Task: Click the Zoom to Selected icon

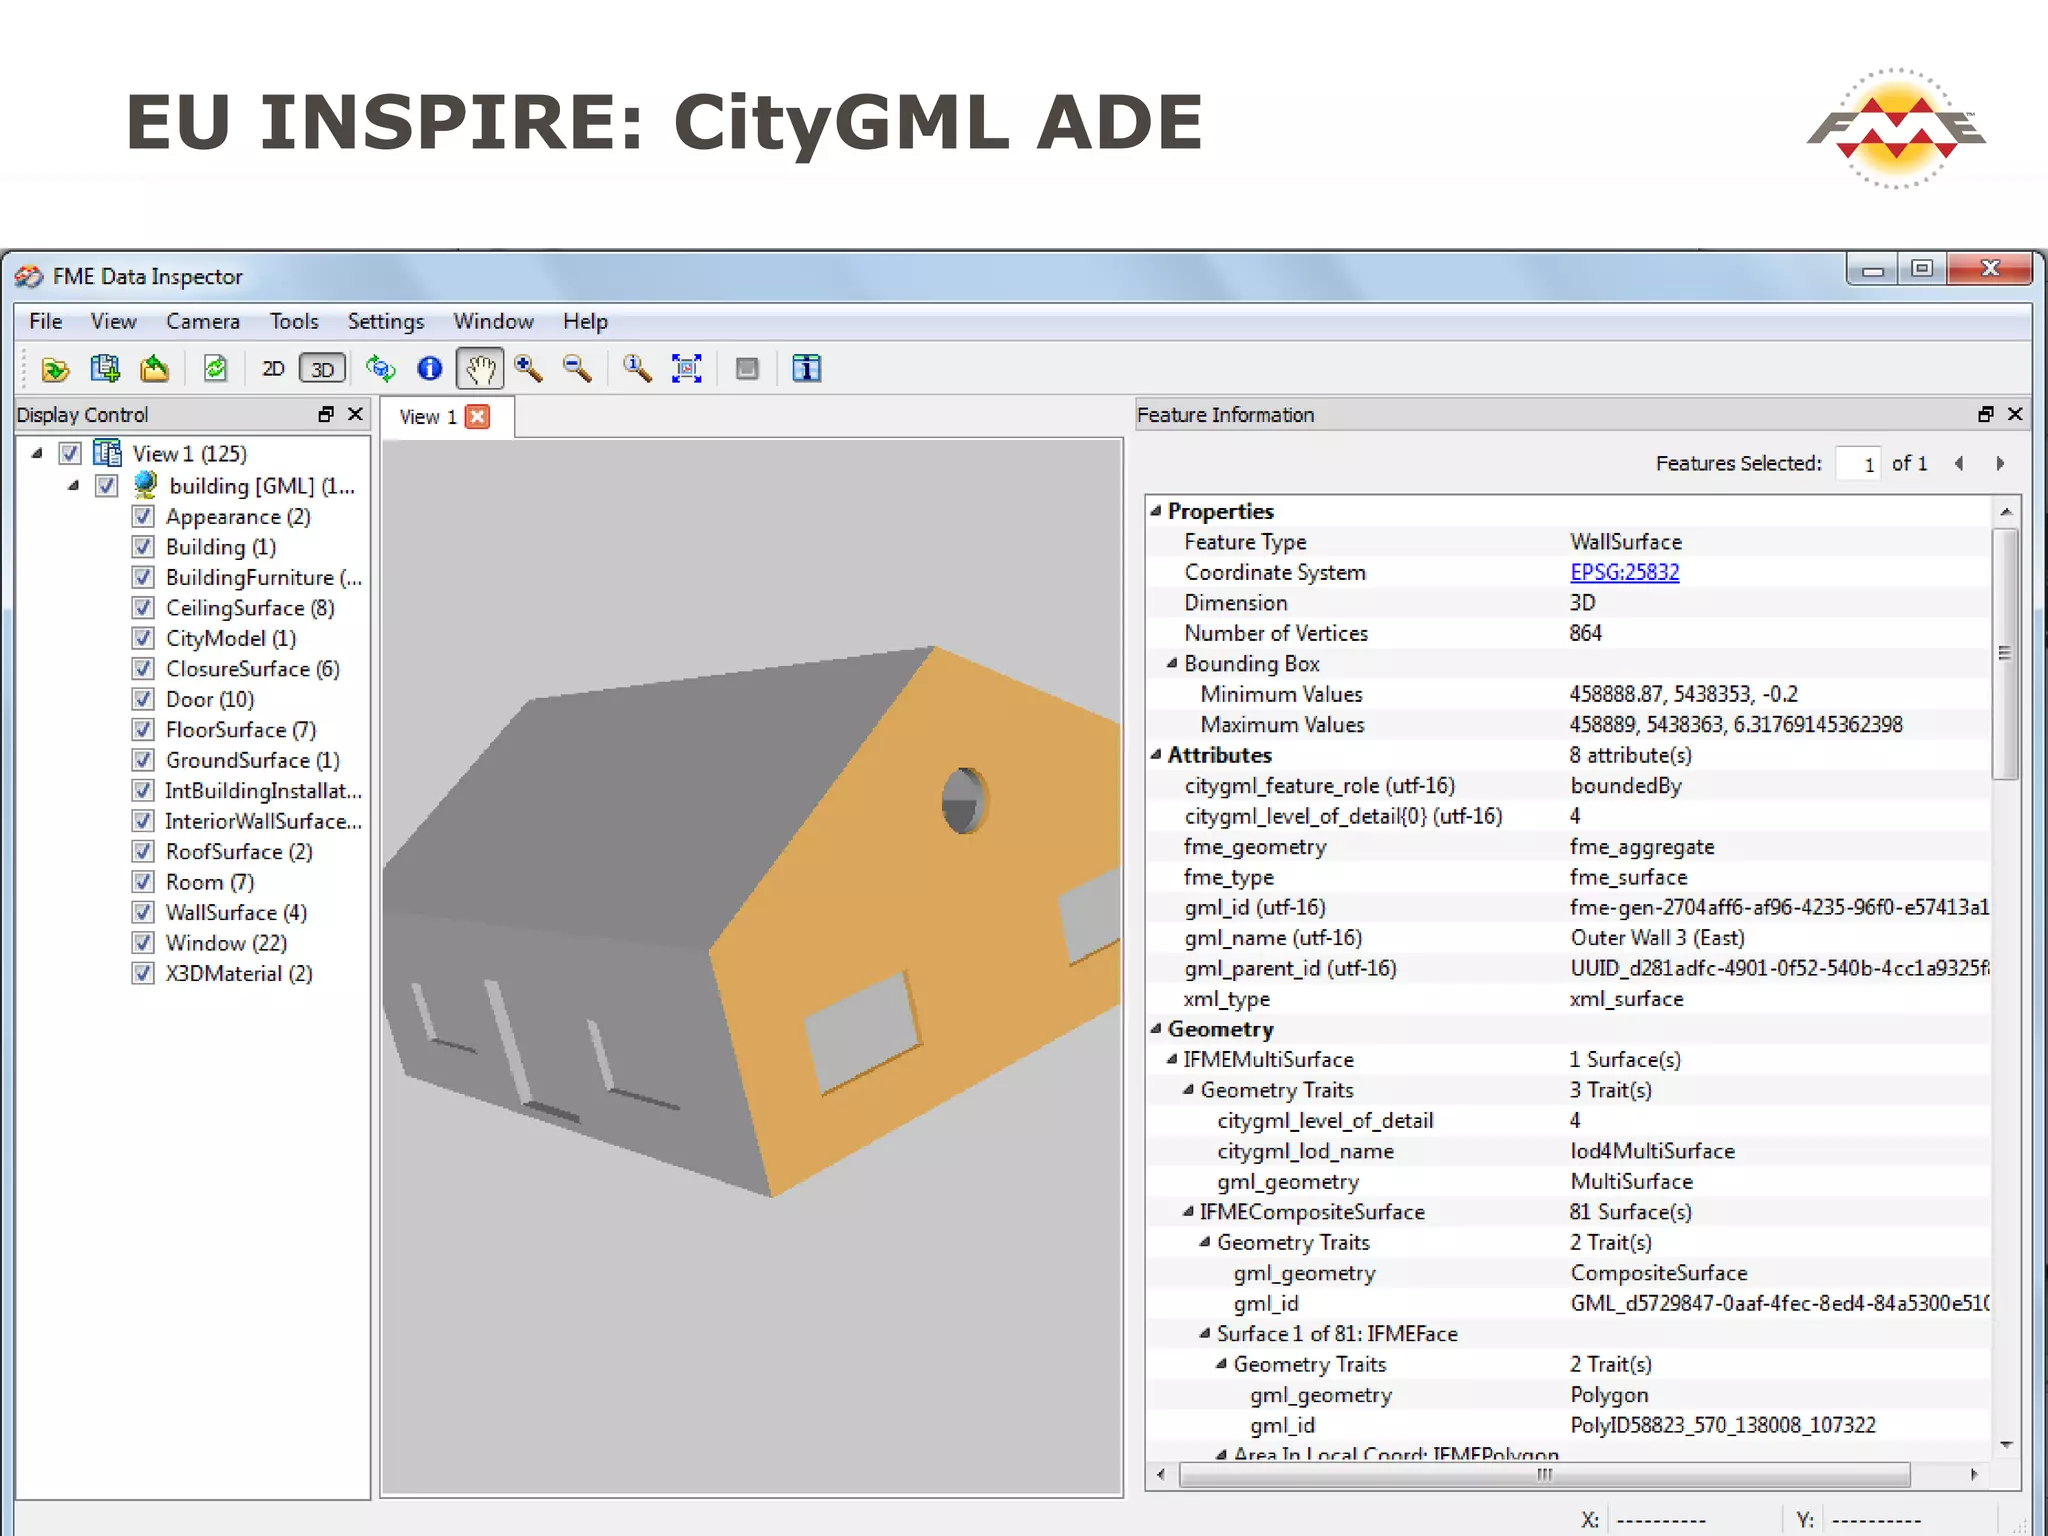Action: (637, 369)
